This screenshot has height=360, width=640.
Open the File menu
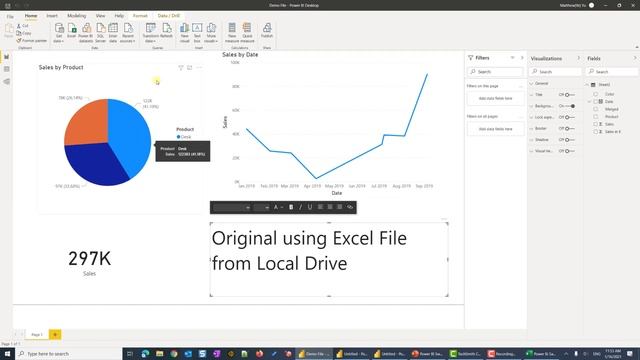tap(10, 16)
